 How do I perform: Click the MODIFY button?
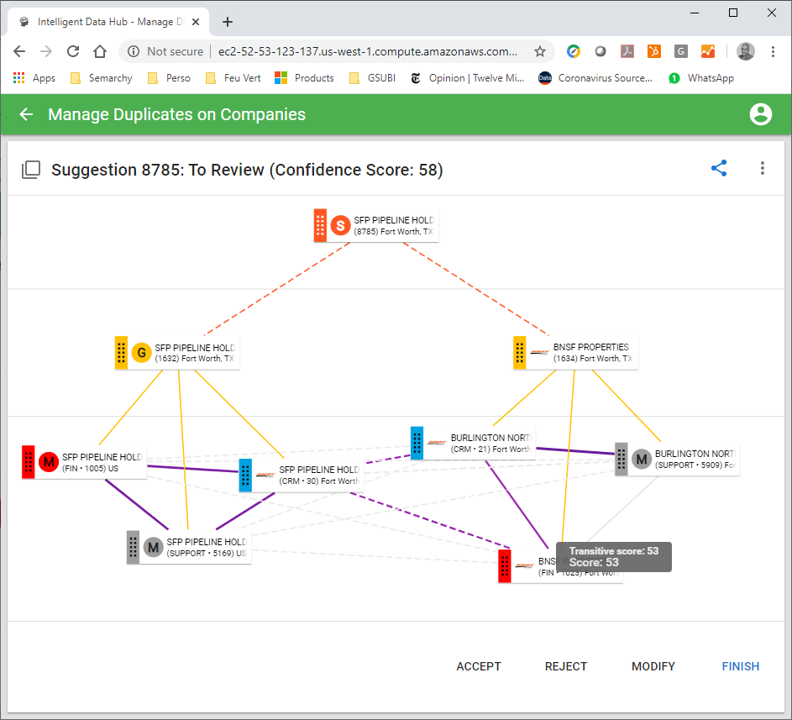coord(653,666)
